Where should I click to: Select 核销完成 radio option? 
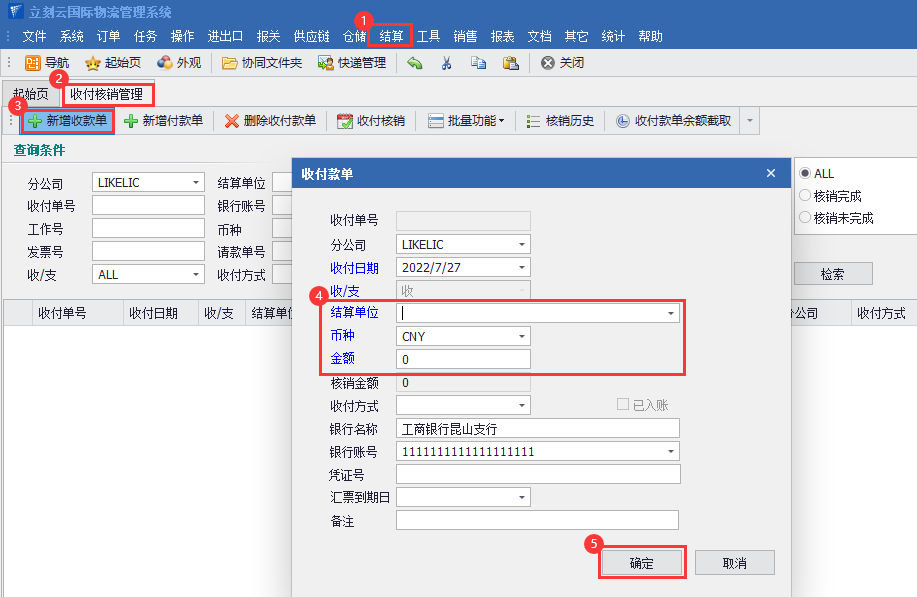tap(805, 196)
